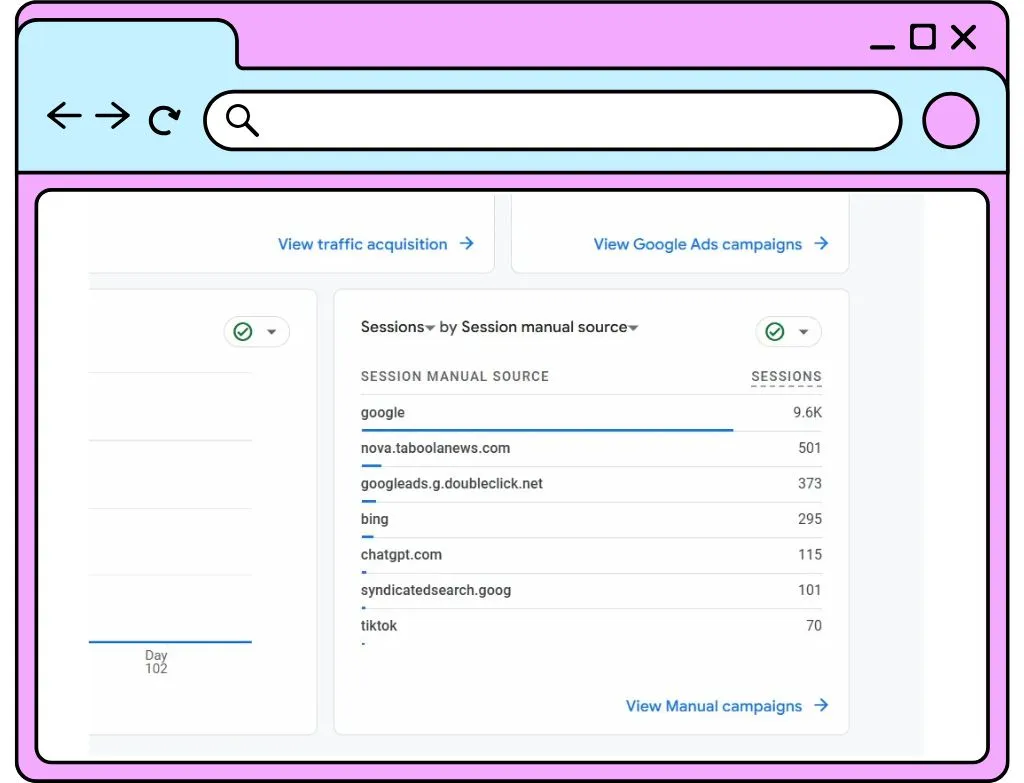Click the magnifier icon in address bar

(x=242, y=120)
